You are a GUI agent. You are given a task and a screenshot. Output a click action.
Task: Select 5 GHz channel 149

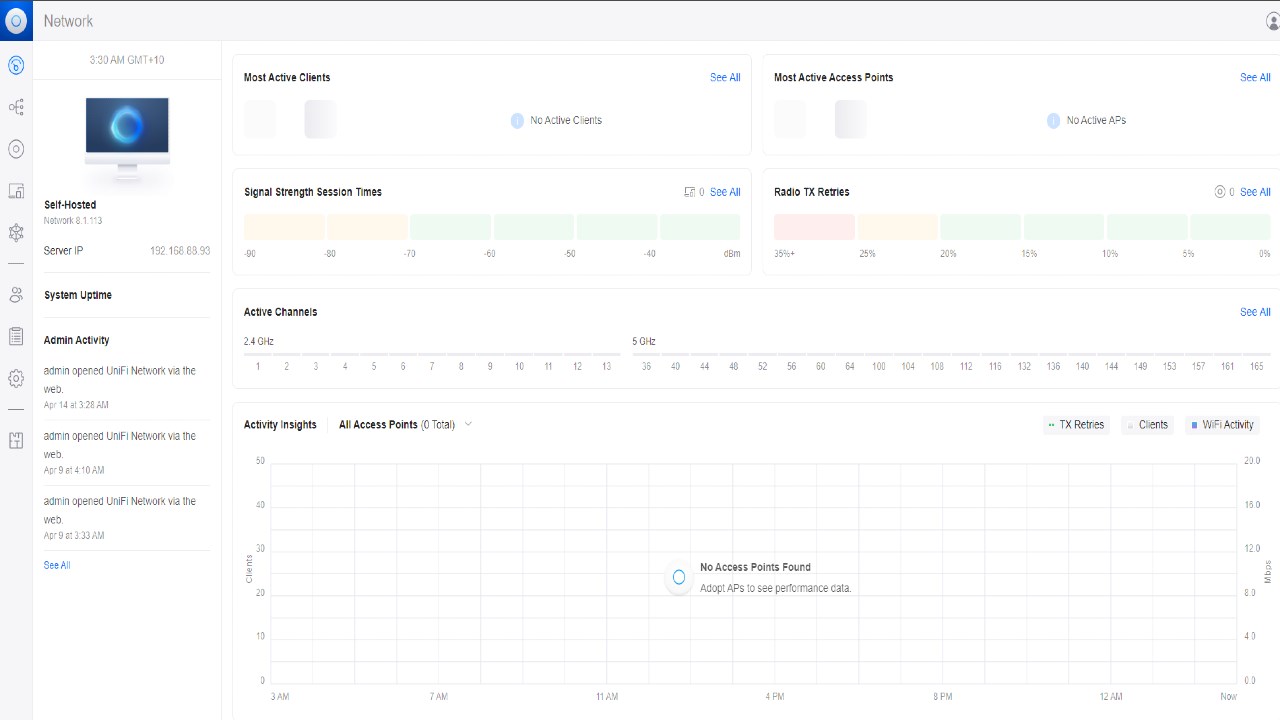coord(1140,367)
